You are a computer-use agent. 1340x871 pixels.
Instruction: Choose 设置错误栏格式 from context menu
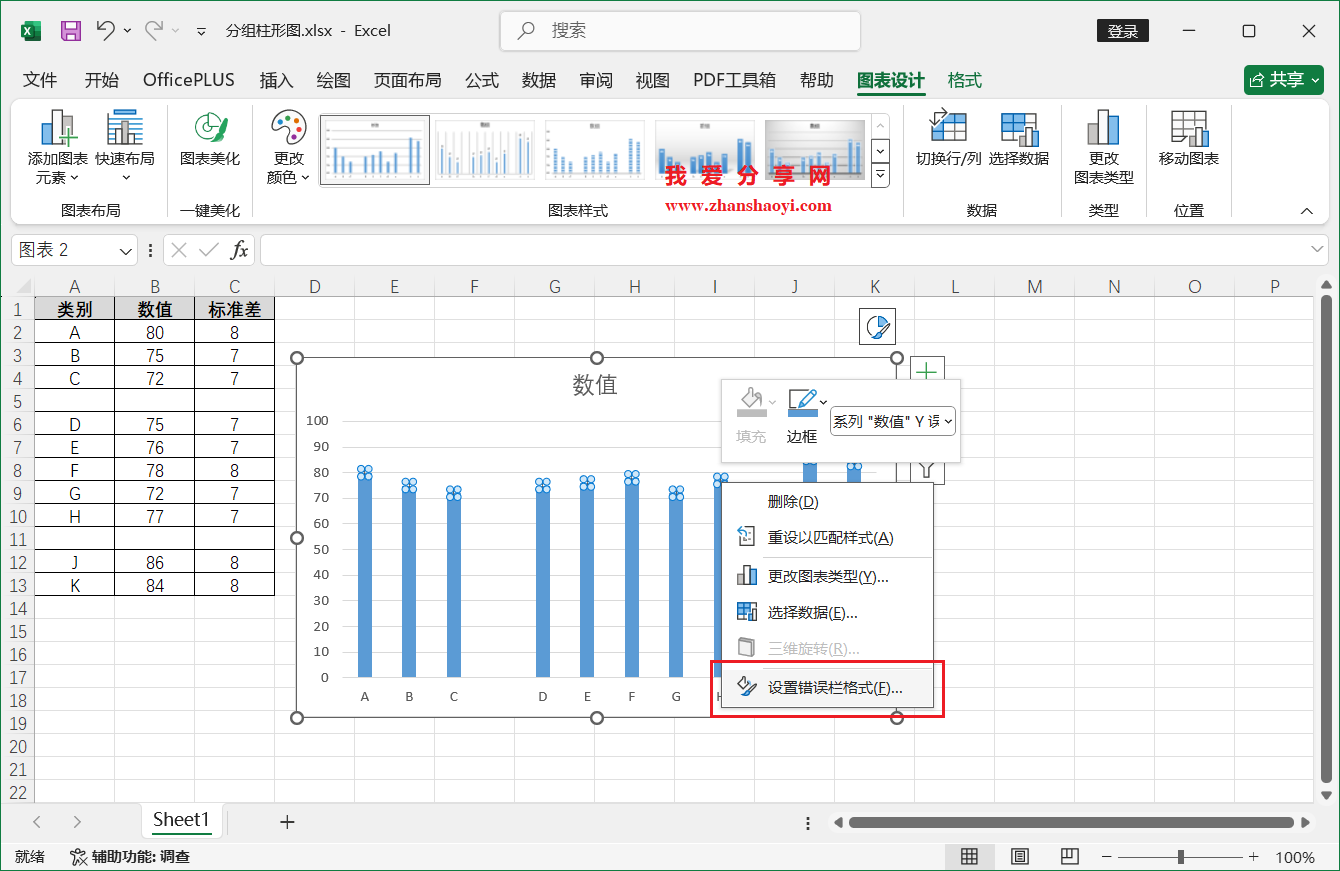[x=838, y=687]
